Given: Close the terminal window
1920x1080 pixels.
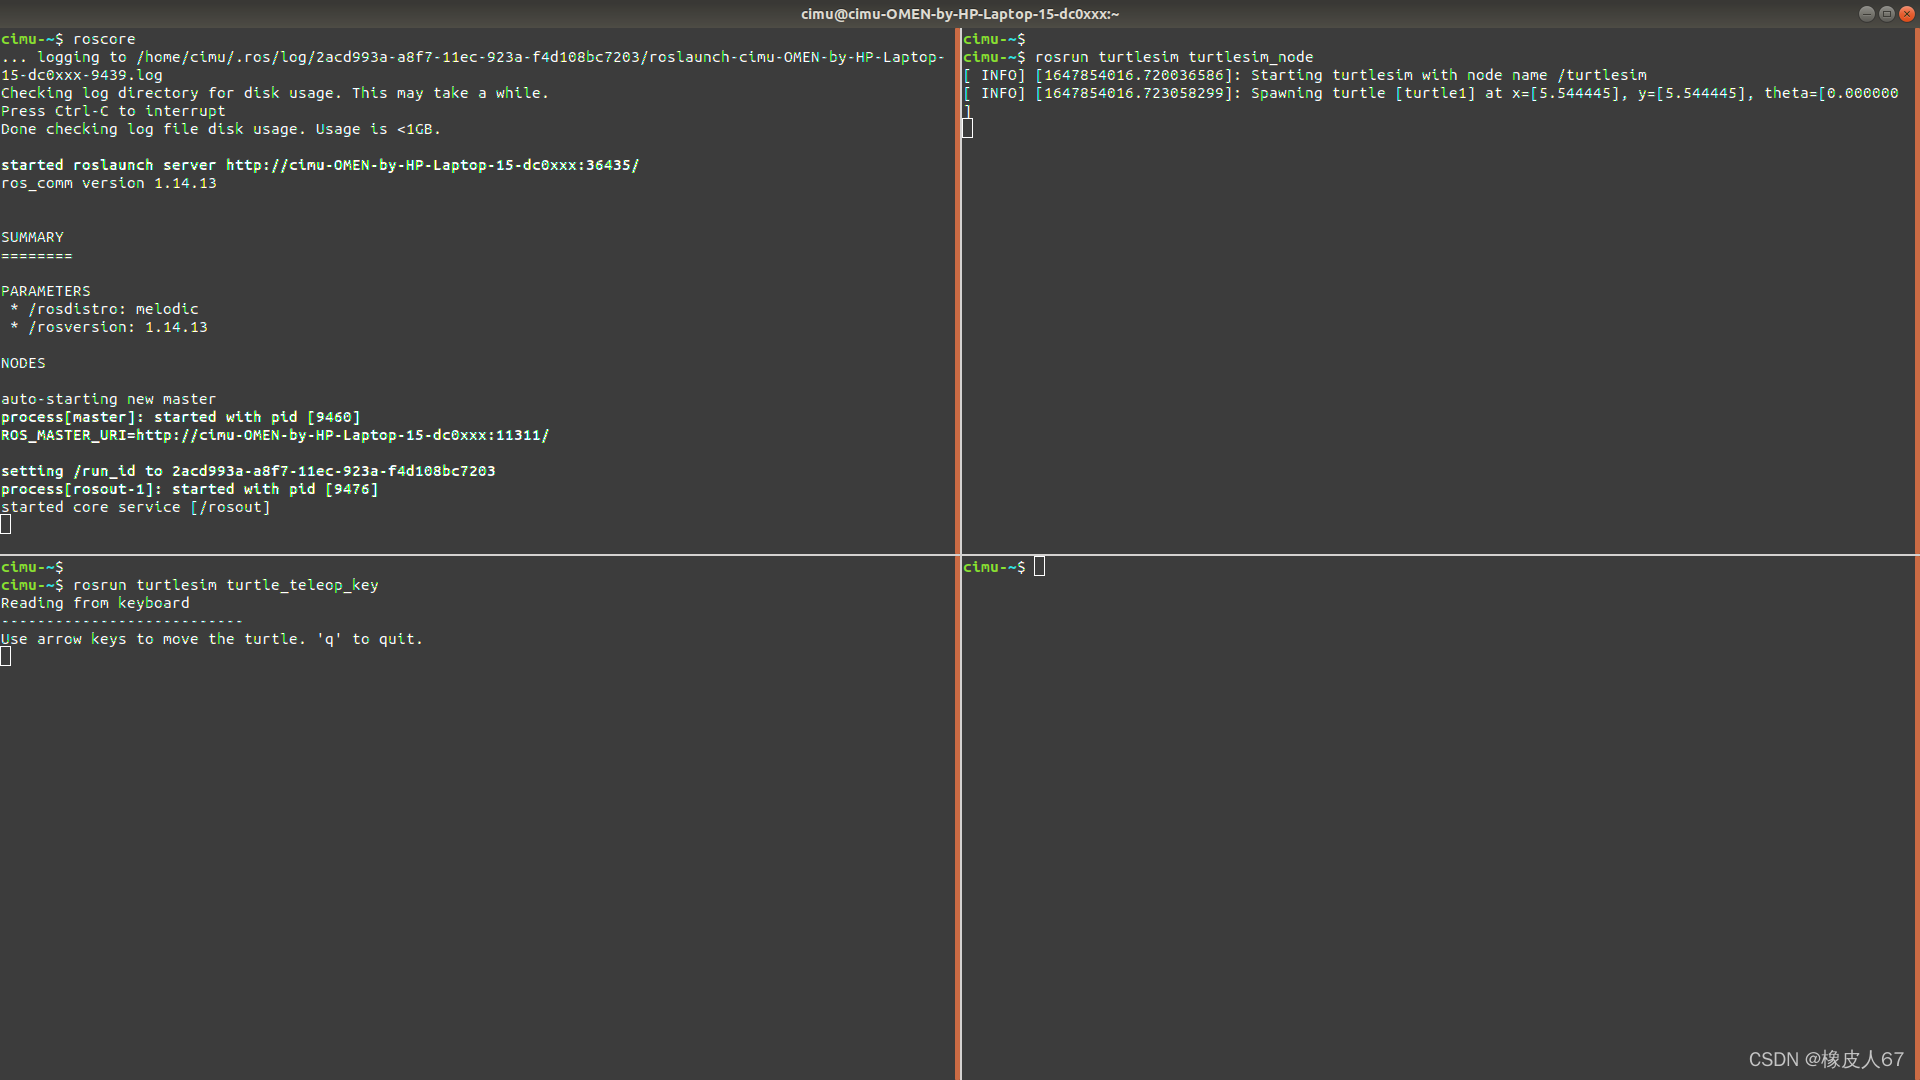Looking at the screenshot, I should click(x=1907, y=13).
